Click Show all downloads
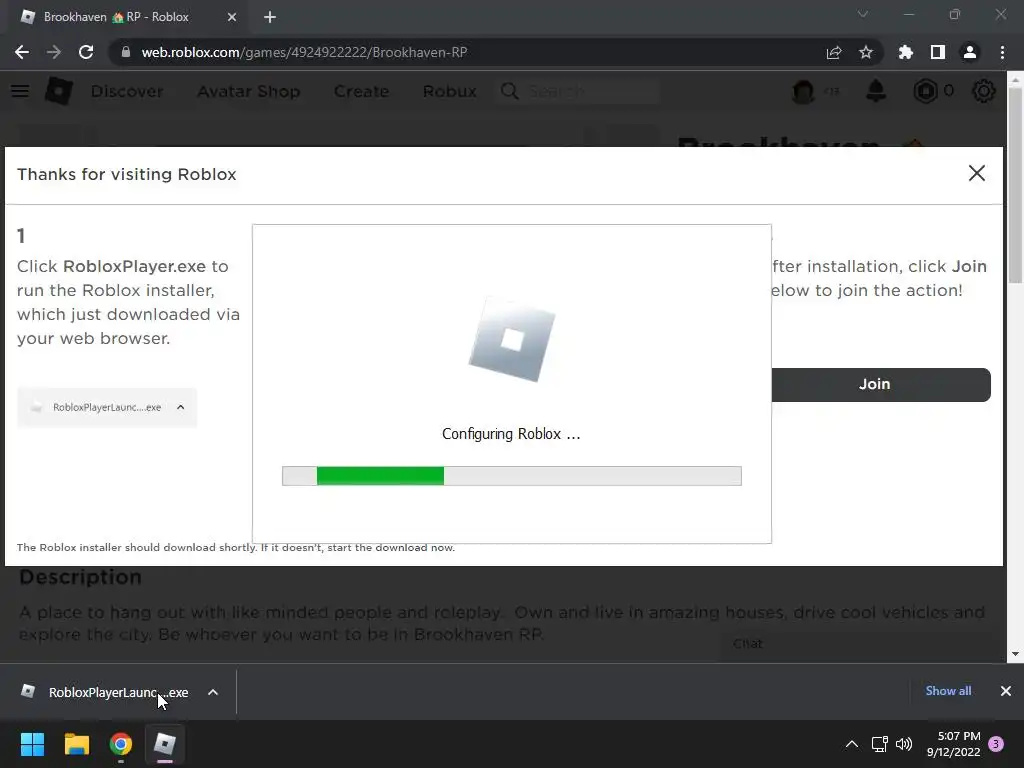The image size is (1024, 768). click(948, 690)
